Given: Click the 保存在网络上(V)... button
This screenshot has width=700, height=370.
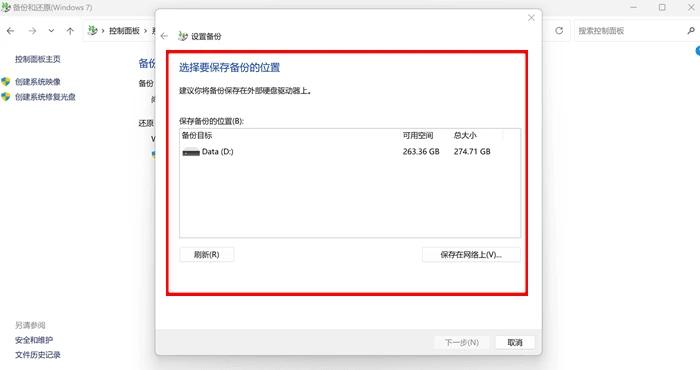Looking at the screenshot, I should [x=471, y=255].
